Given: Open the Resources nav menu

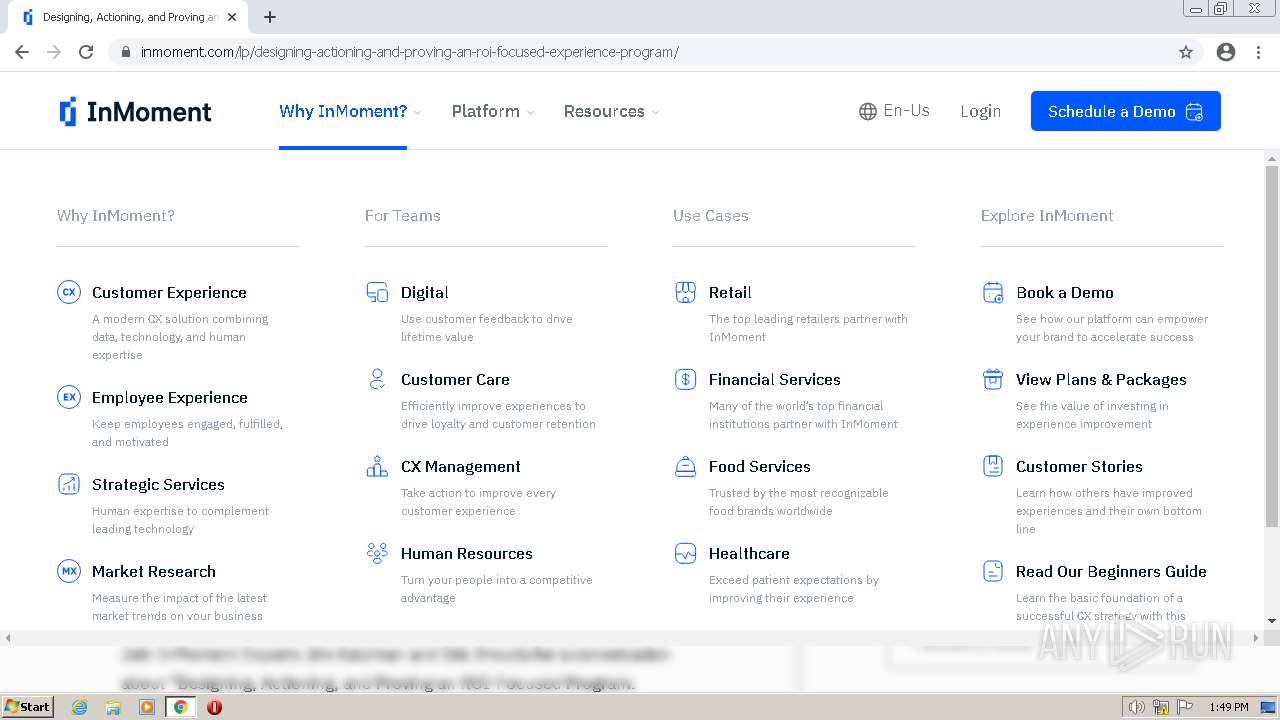Looking at the screenshot, I should pyautogui.click(x=604, y=111).
